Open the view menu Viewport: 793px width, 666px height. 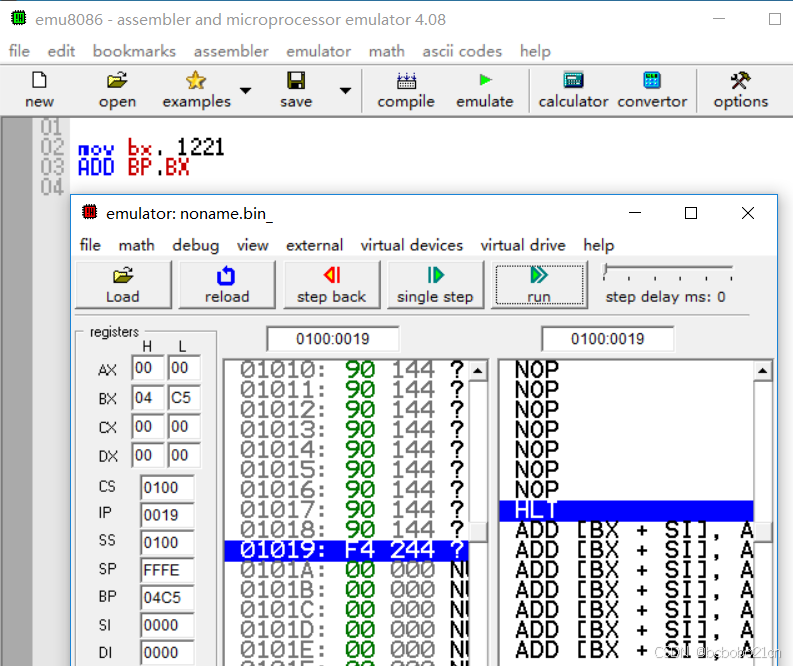tap(252, 245)
